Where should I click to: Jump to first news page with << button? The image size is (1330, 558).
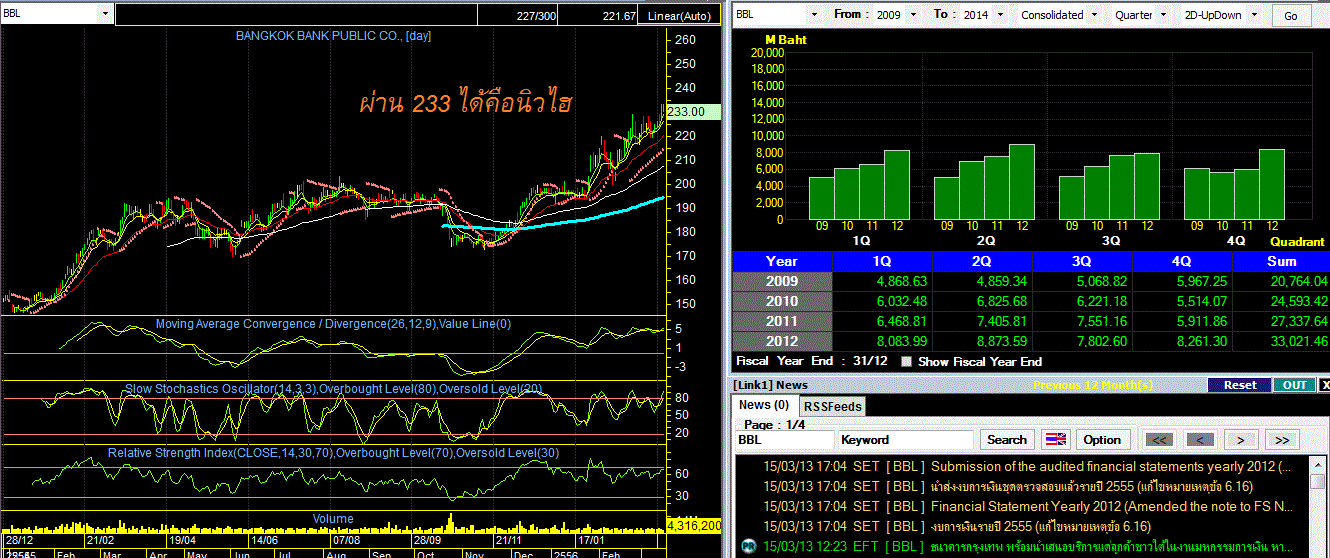(x=1160, y=440)
